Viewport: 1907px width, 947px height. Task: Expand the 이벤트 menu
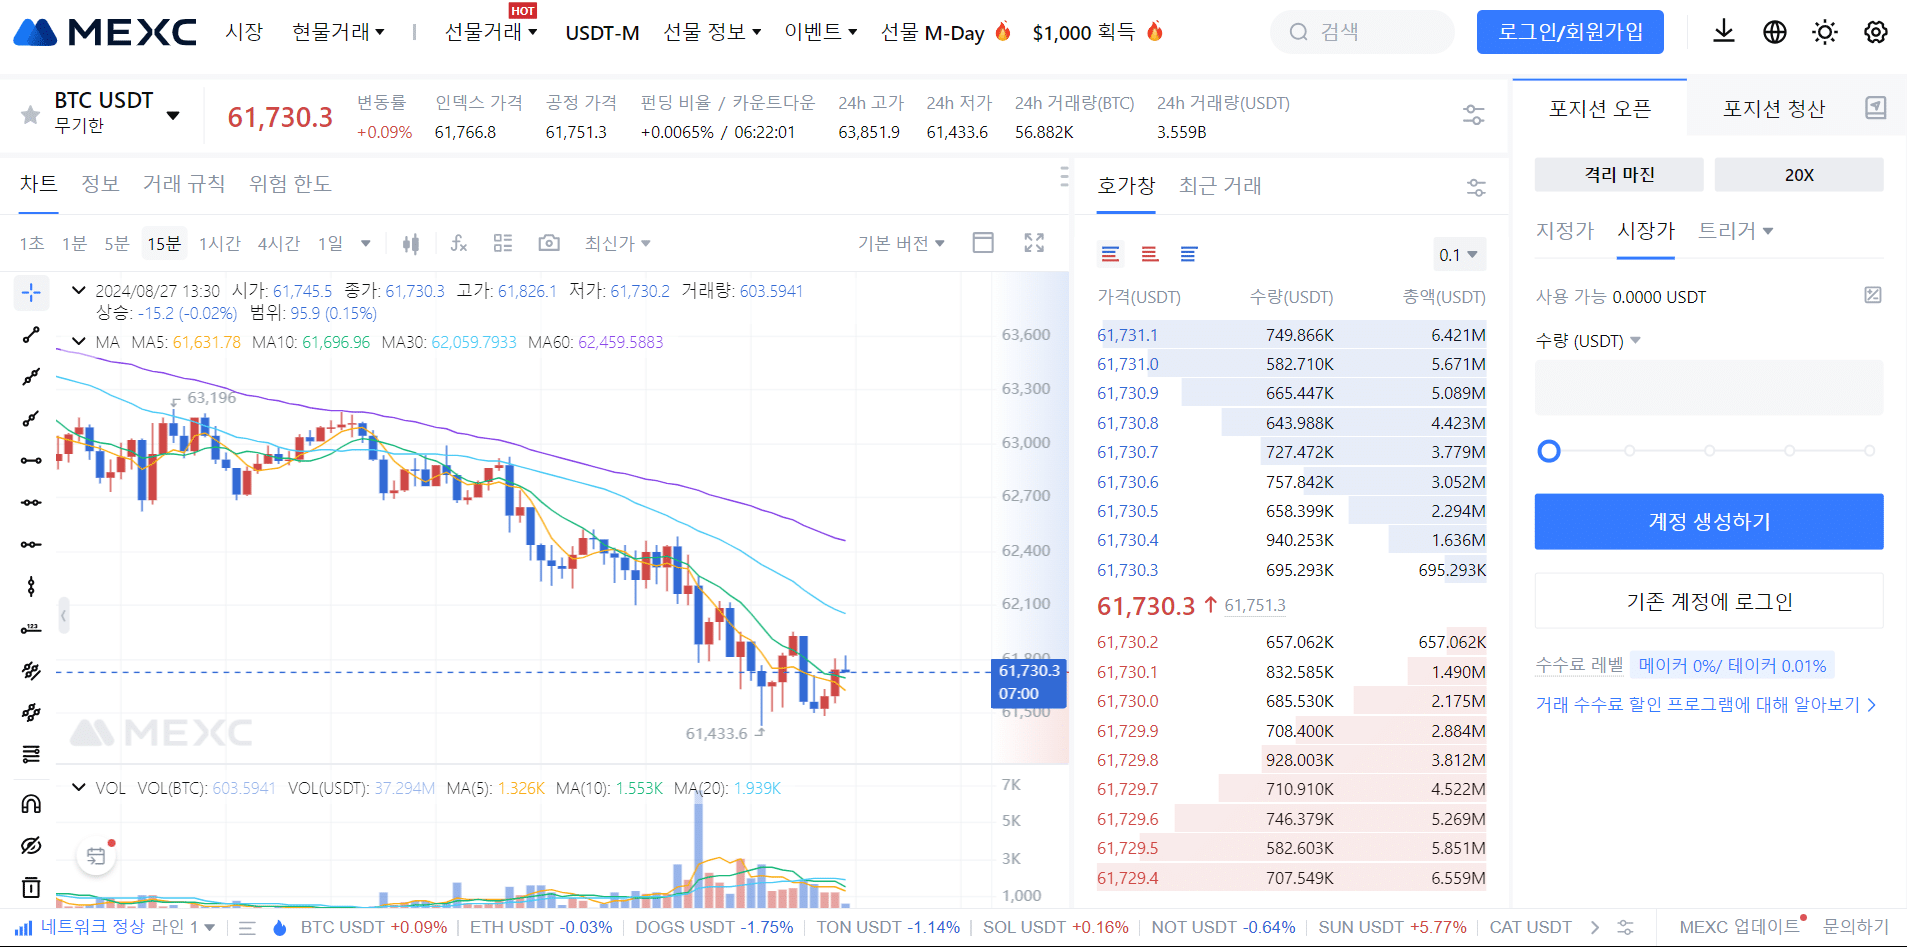[x=820, y=32]
